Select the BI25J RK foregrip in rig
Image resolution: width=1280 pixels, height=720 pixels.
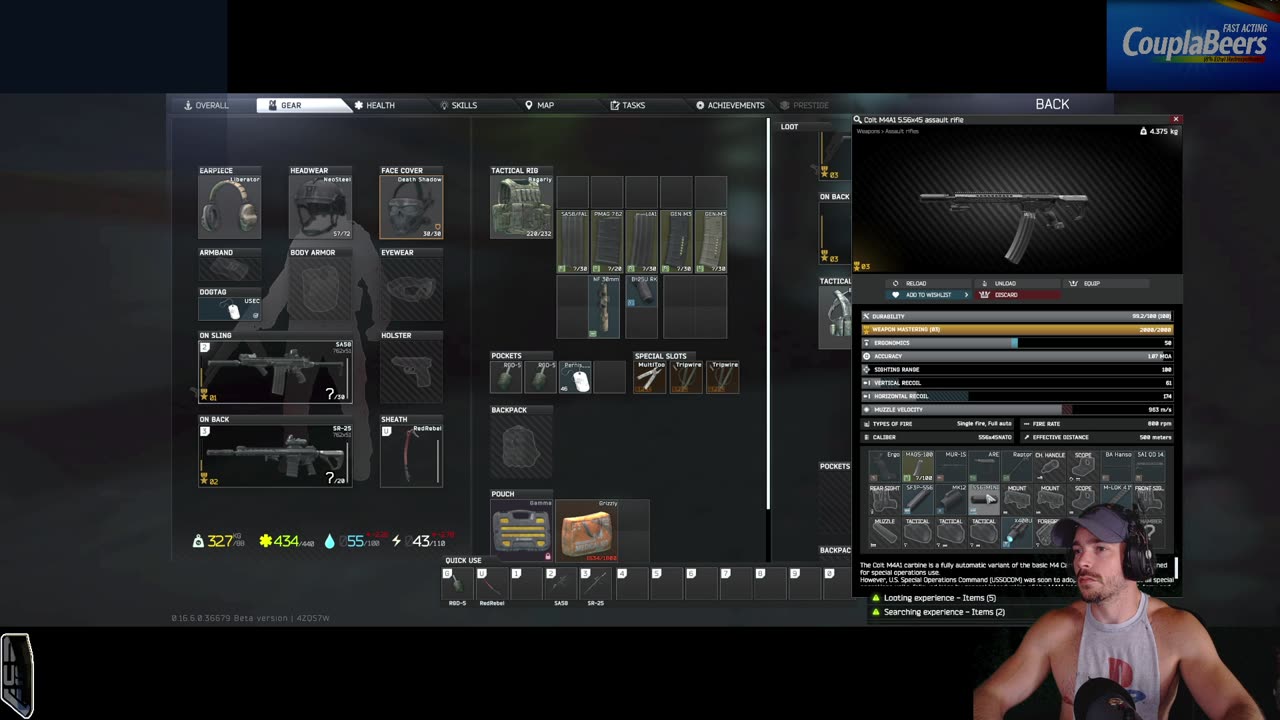(x=642, y=292)
